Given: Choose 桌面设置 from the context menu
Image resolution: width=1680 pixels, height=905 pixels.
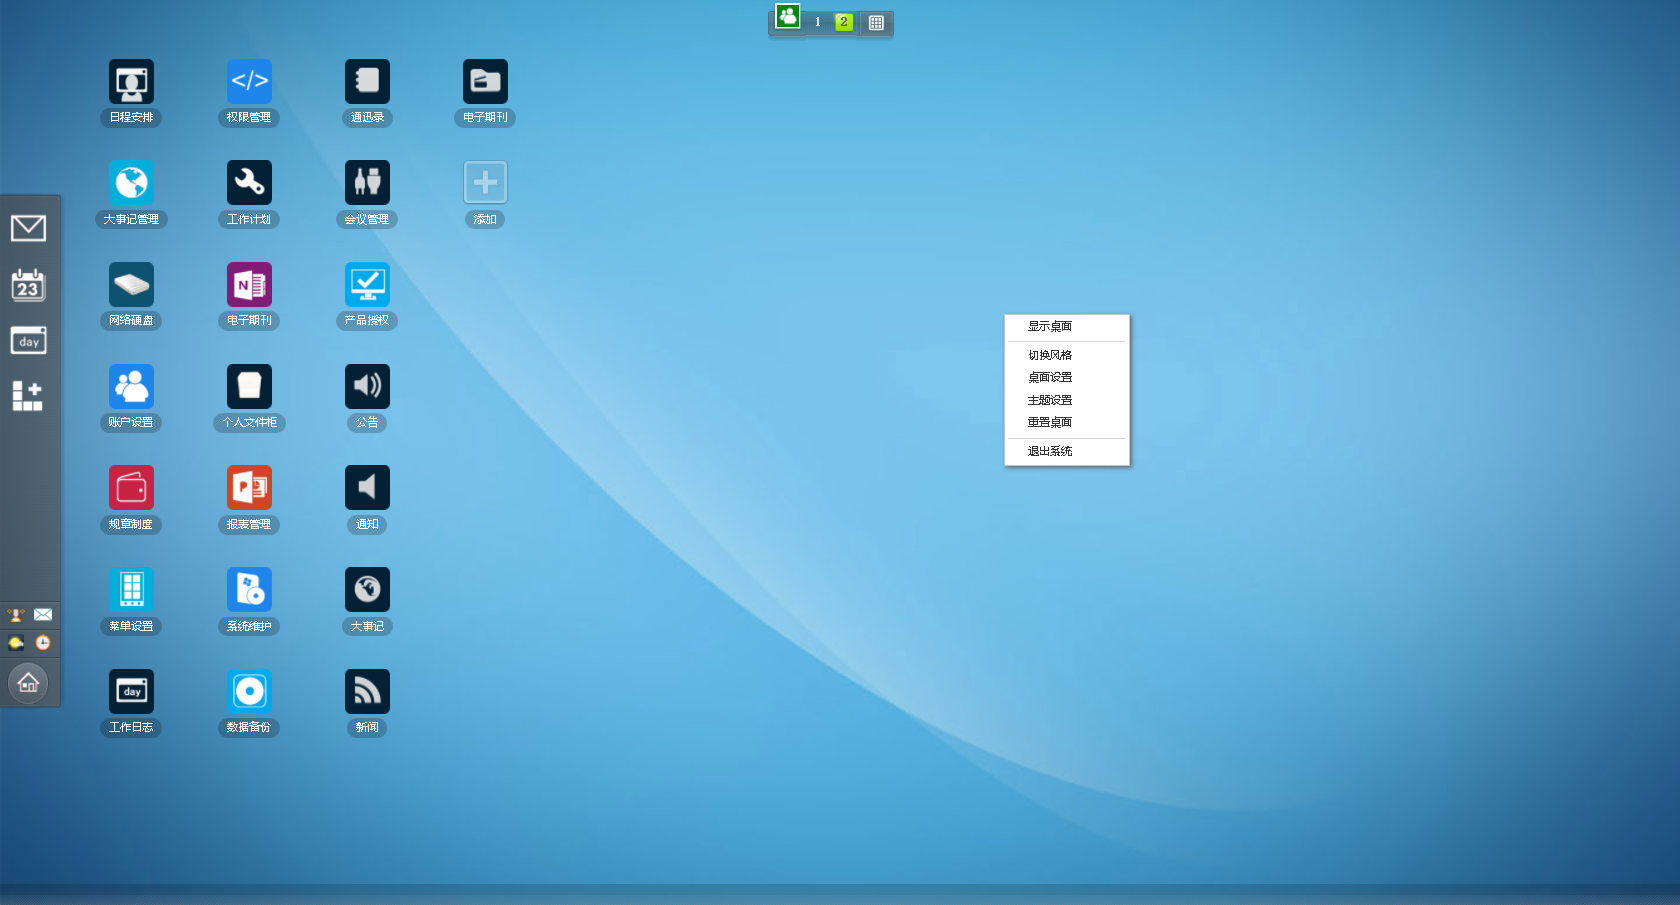Looking at the screenshot, I should pyautogui.click(x=1050, y=377).
